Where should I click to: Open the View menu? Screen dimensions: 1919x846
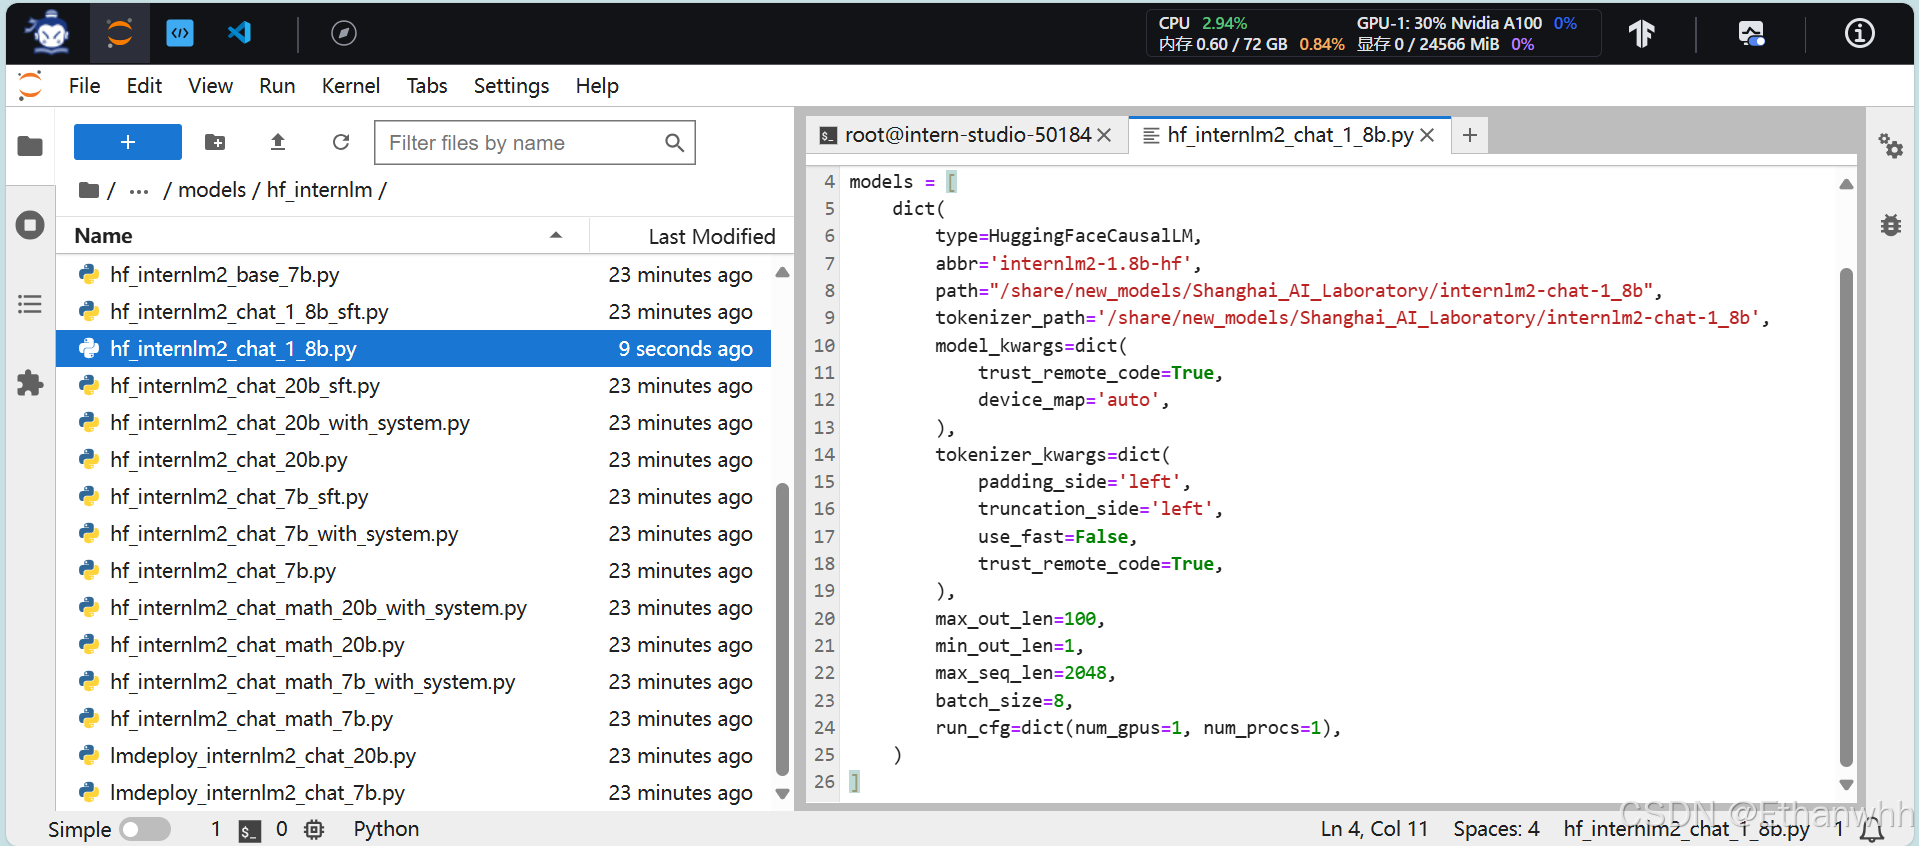coord(210,86)
